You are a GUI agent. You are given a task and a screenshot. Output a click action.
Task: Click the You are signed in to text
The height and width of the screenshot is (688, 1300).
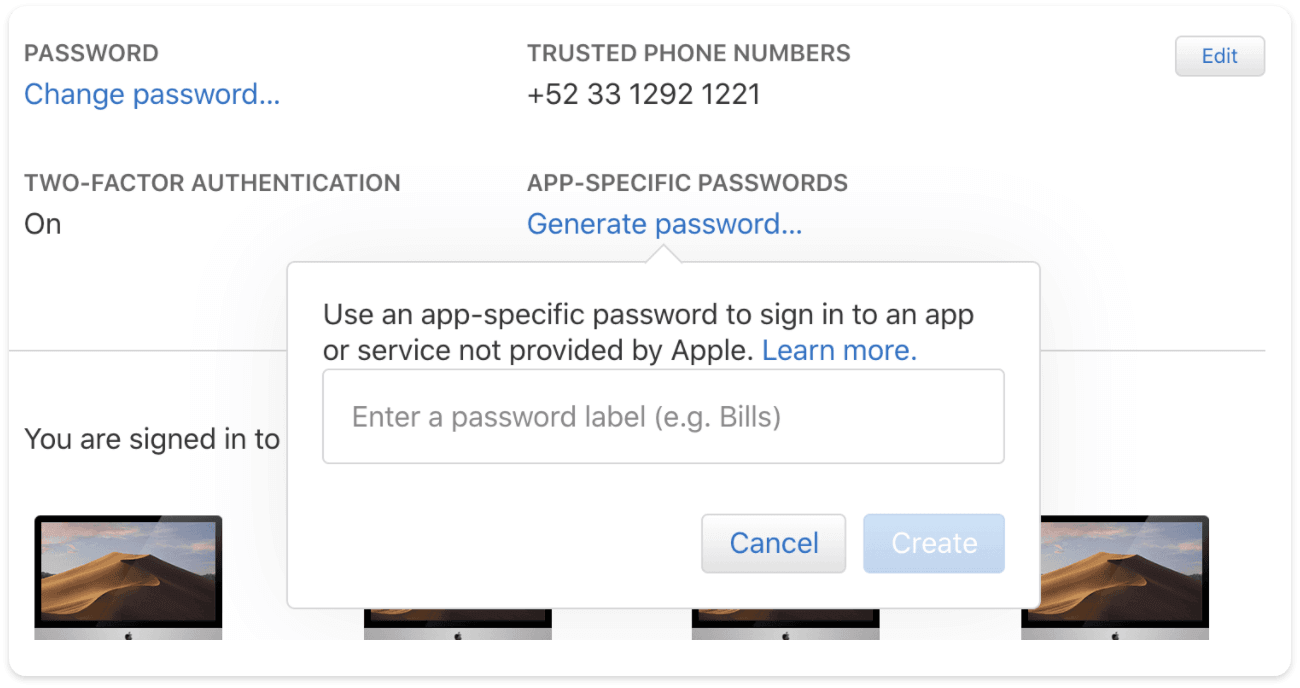click(x=152, y=439)
